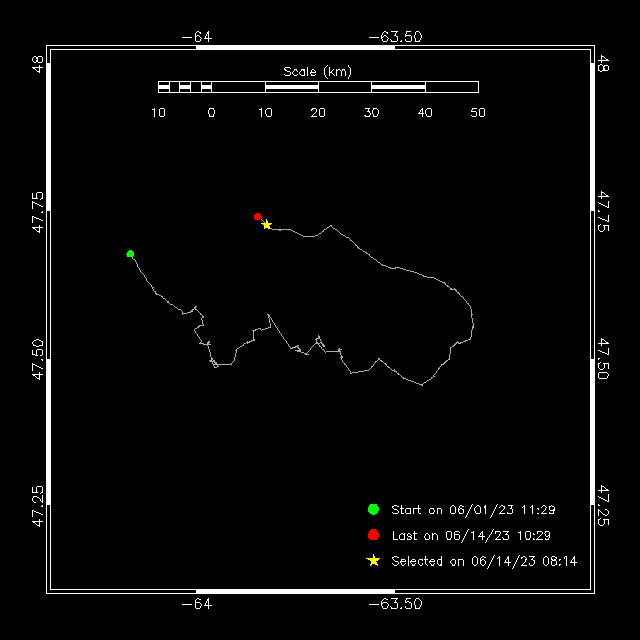Click the "Start on 06/01/23 11:29" legend text
Viewport: 640px width, 640px height.
tap(473, 510)
